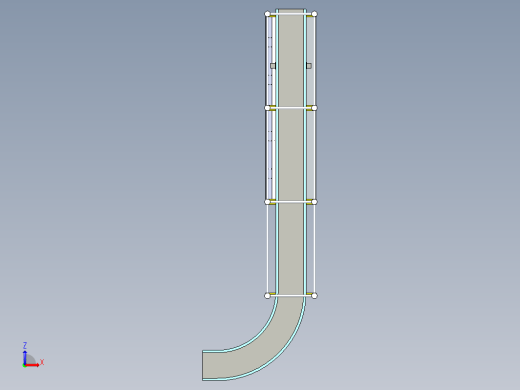This screenshot has height=390, width=520.
Task: Select the grey center belt of the vertical section
Action: tap(291, 152)
